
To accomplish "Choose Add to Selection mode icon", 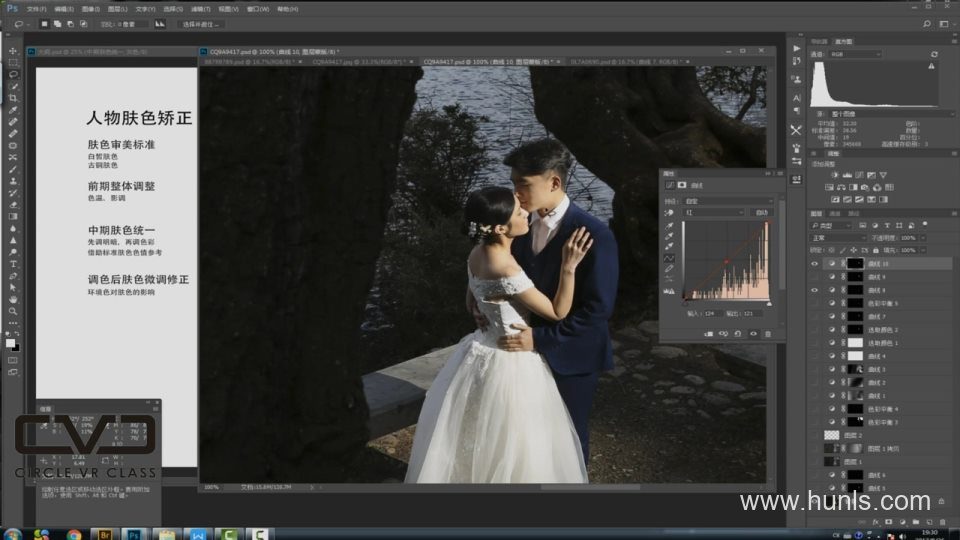I will (x=58, y=24).
